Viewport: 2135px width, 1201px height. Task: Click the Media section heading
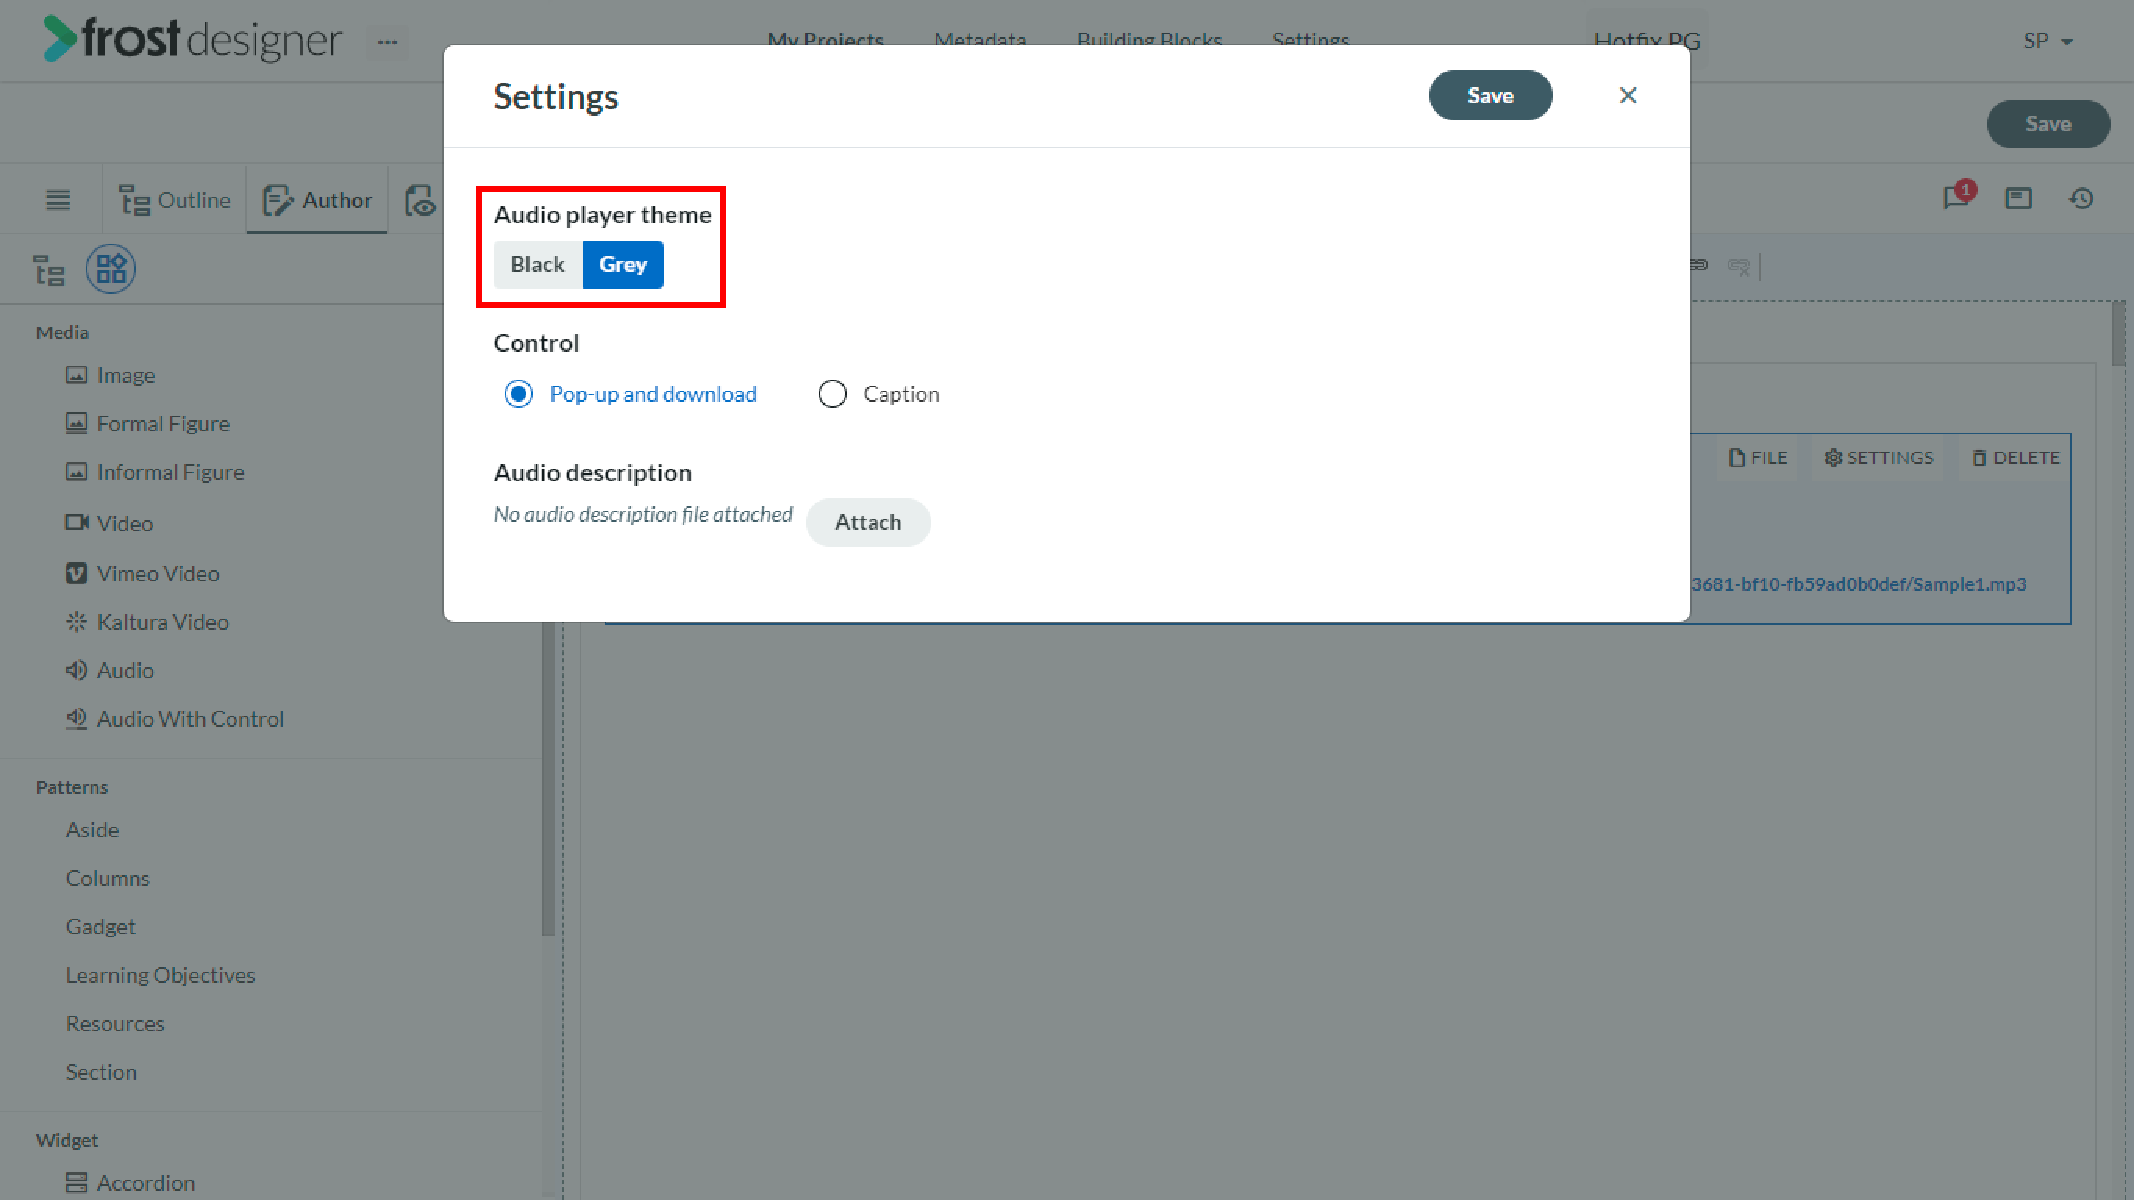coord(62,332)
